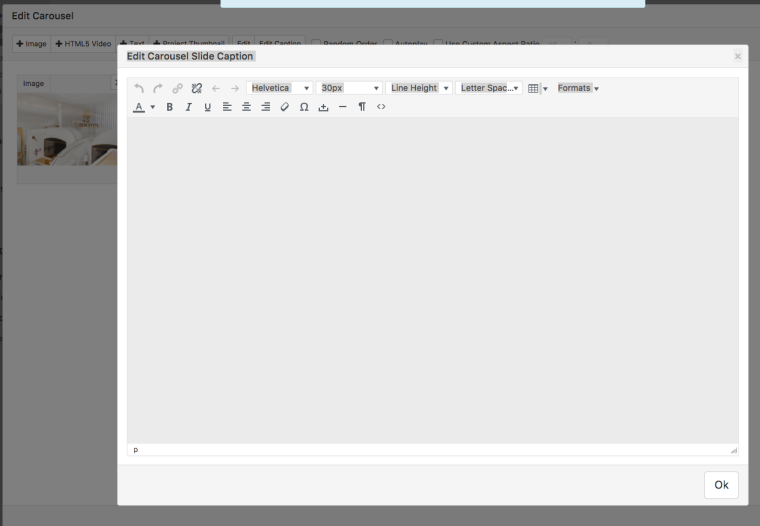Click the text color A swatch

click(139, 107)
